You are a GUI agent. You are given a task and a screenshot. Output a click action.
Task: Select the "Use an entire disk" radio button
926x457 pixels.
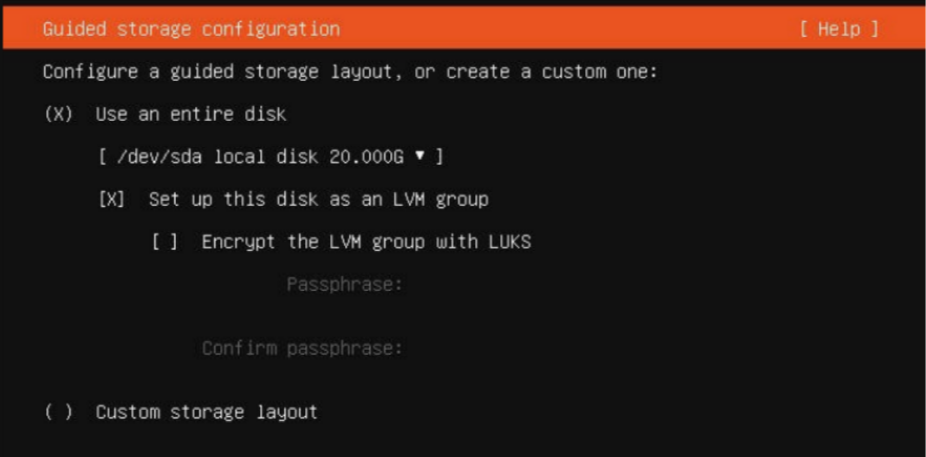(x=58, y=114)
